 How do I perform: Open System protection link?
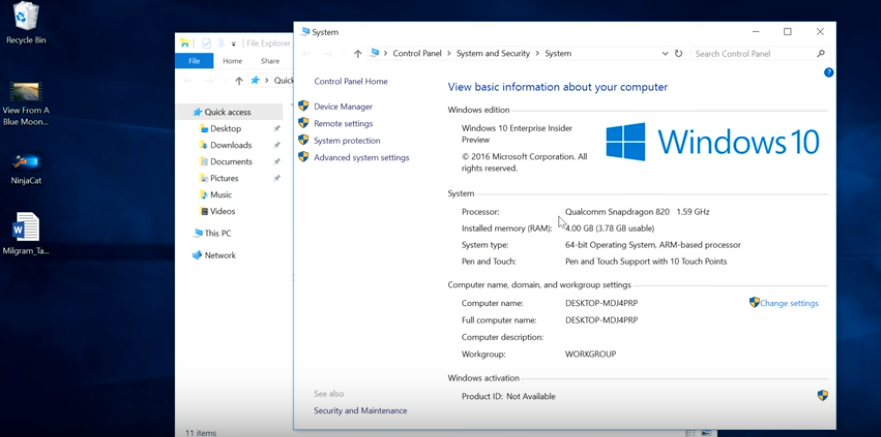347,140
